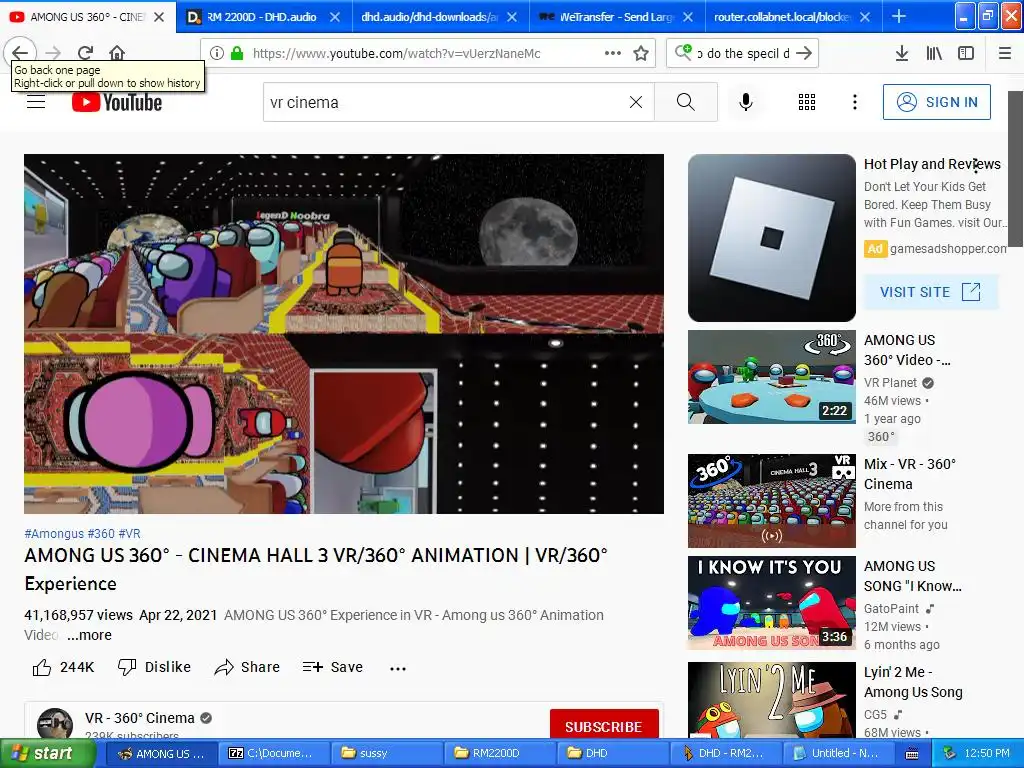Open ad options menu beside Hot Play
Image resolution: width=1024 pixels, height=768 pixels.
tap(976, 166)
